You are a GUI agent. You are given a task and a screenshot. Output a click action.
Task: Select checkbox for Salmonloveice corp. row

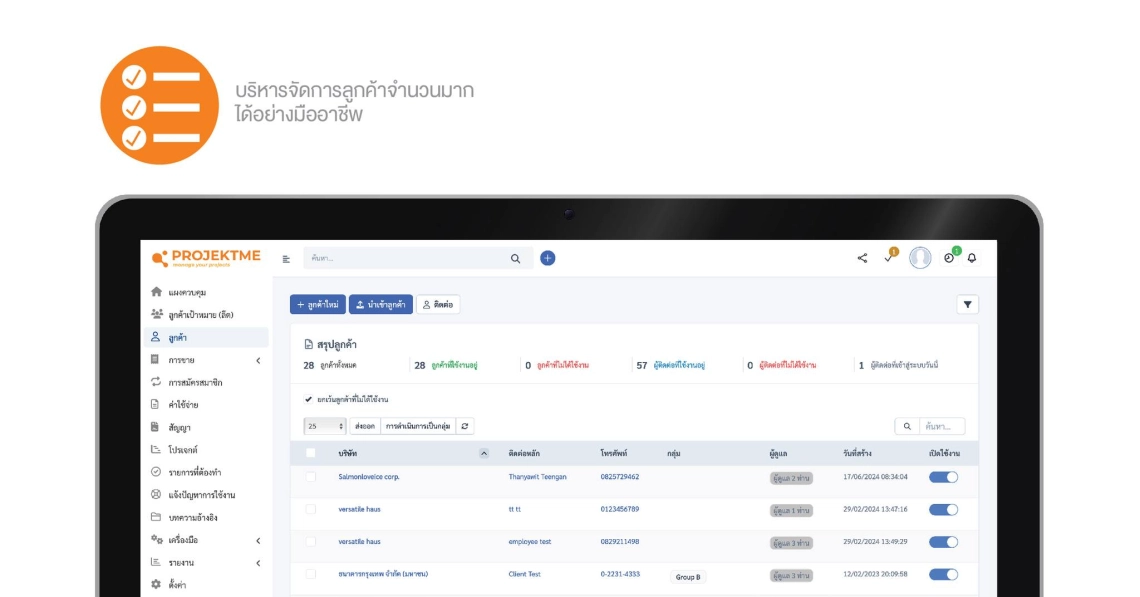310,477
